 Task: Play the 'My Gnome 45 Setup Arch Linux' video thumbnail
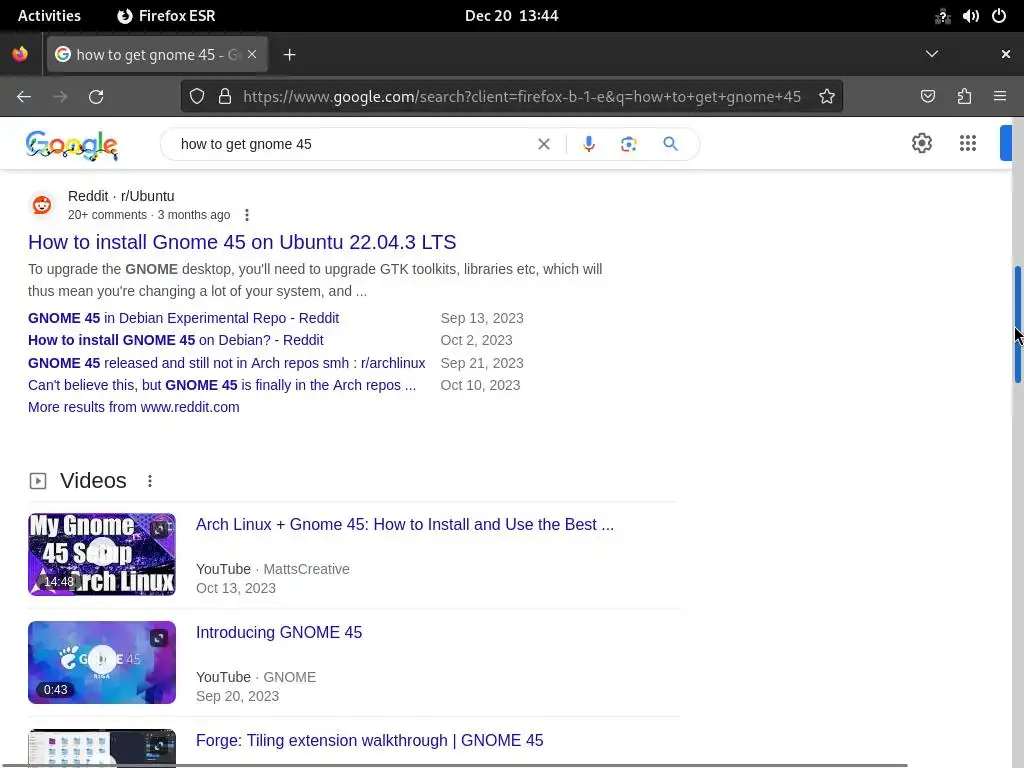pos(102,554)
